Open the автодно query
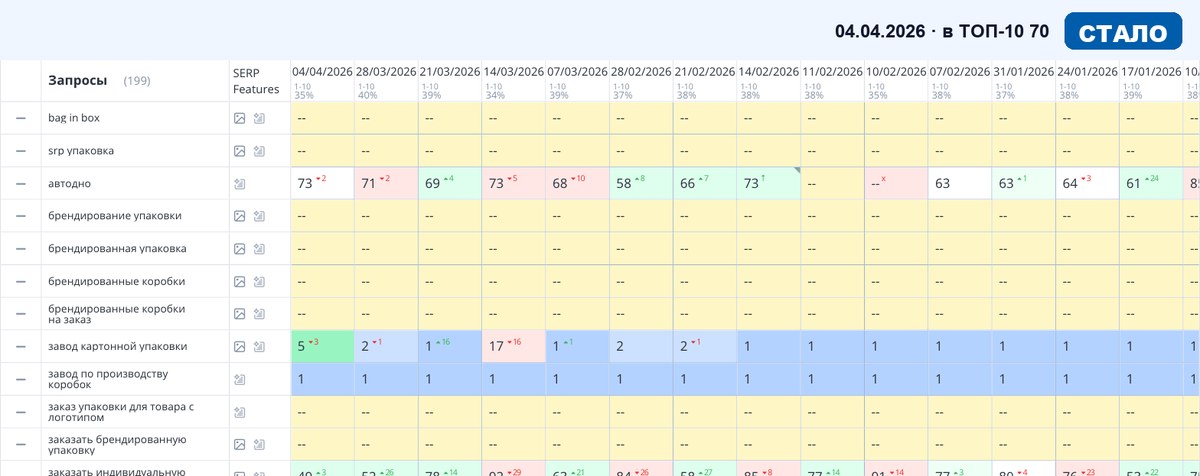The width and height of the screenshot is (1200, 476). click(x=70, y=184)
